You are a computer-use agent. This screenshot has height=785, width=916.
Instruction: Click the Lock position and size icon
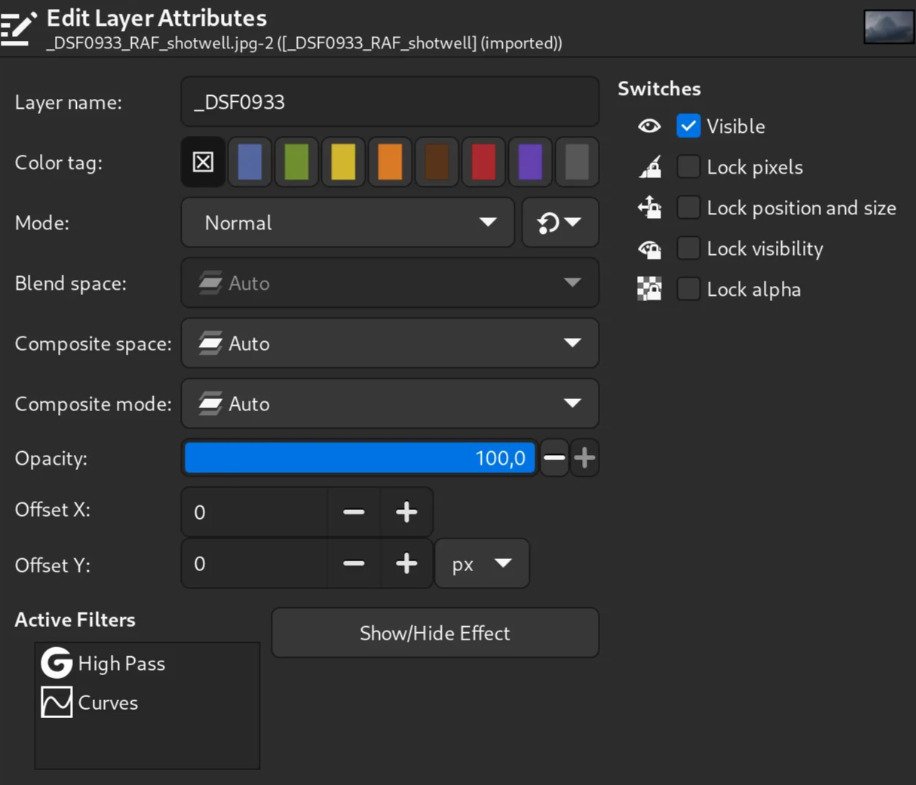pyautogui.click(x=650, y=208)
